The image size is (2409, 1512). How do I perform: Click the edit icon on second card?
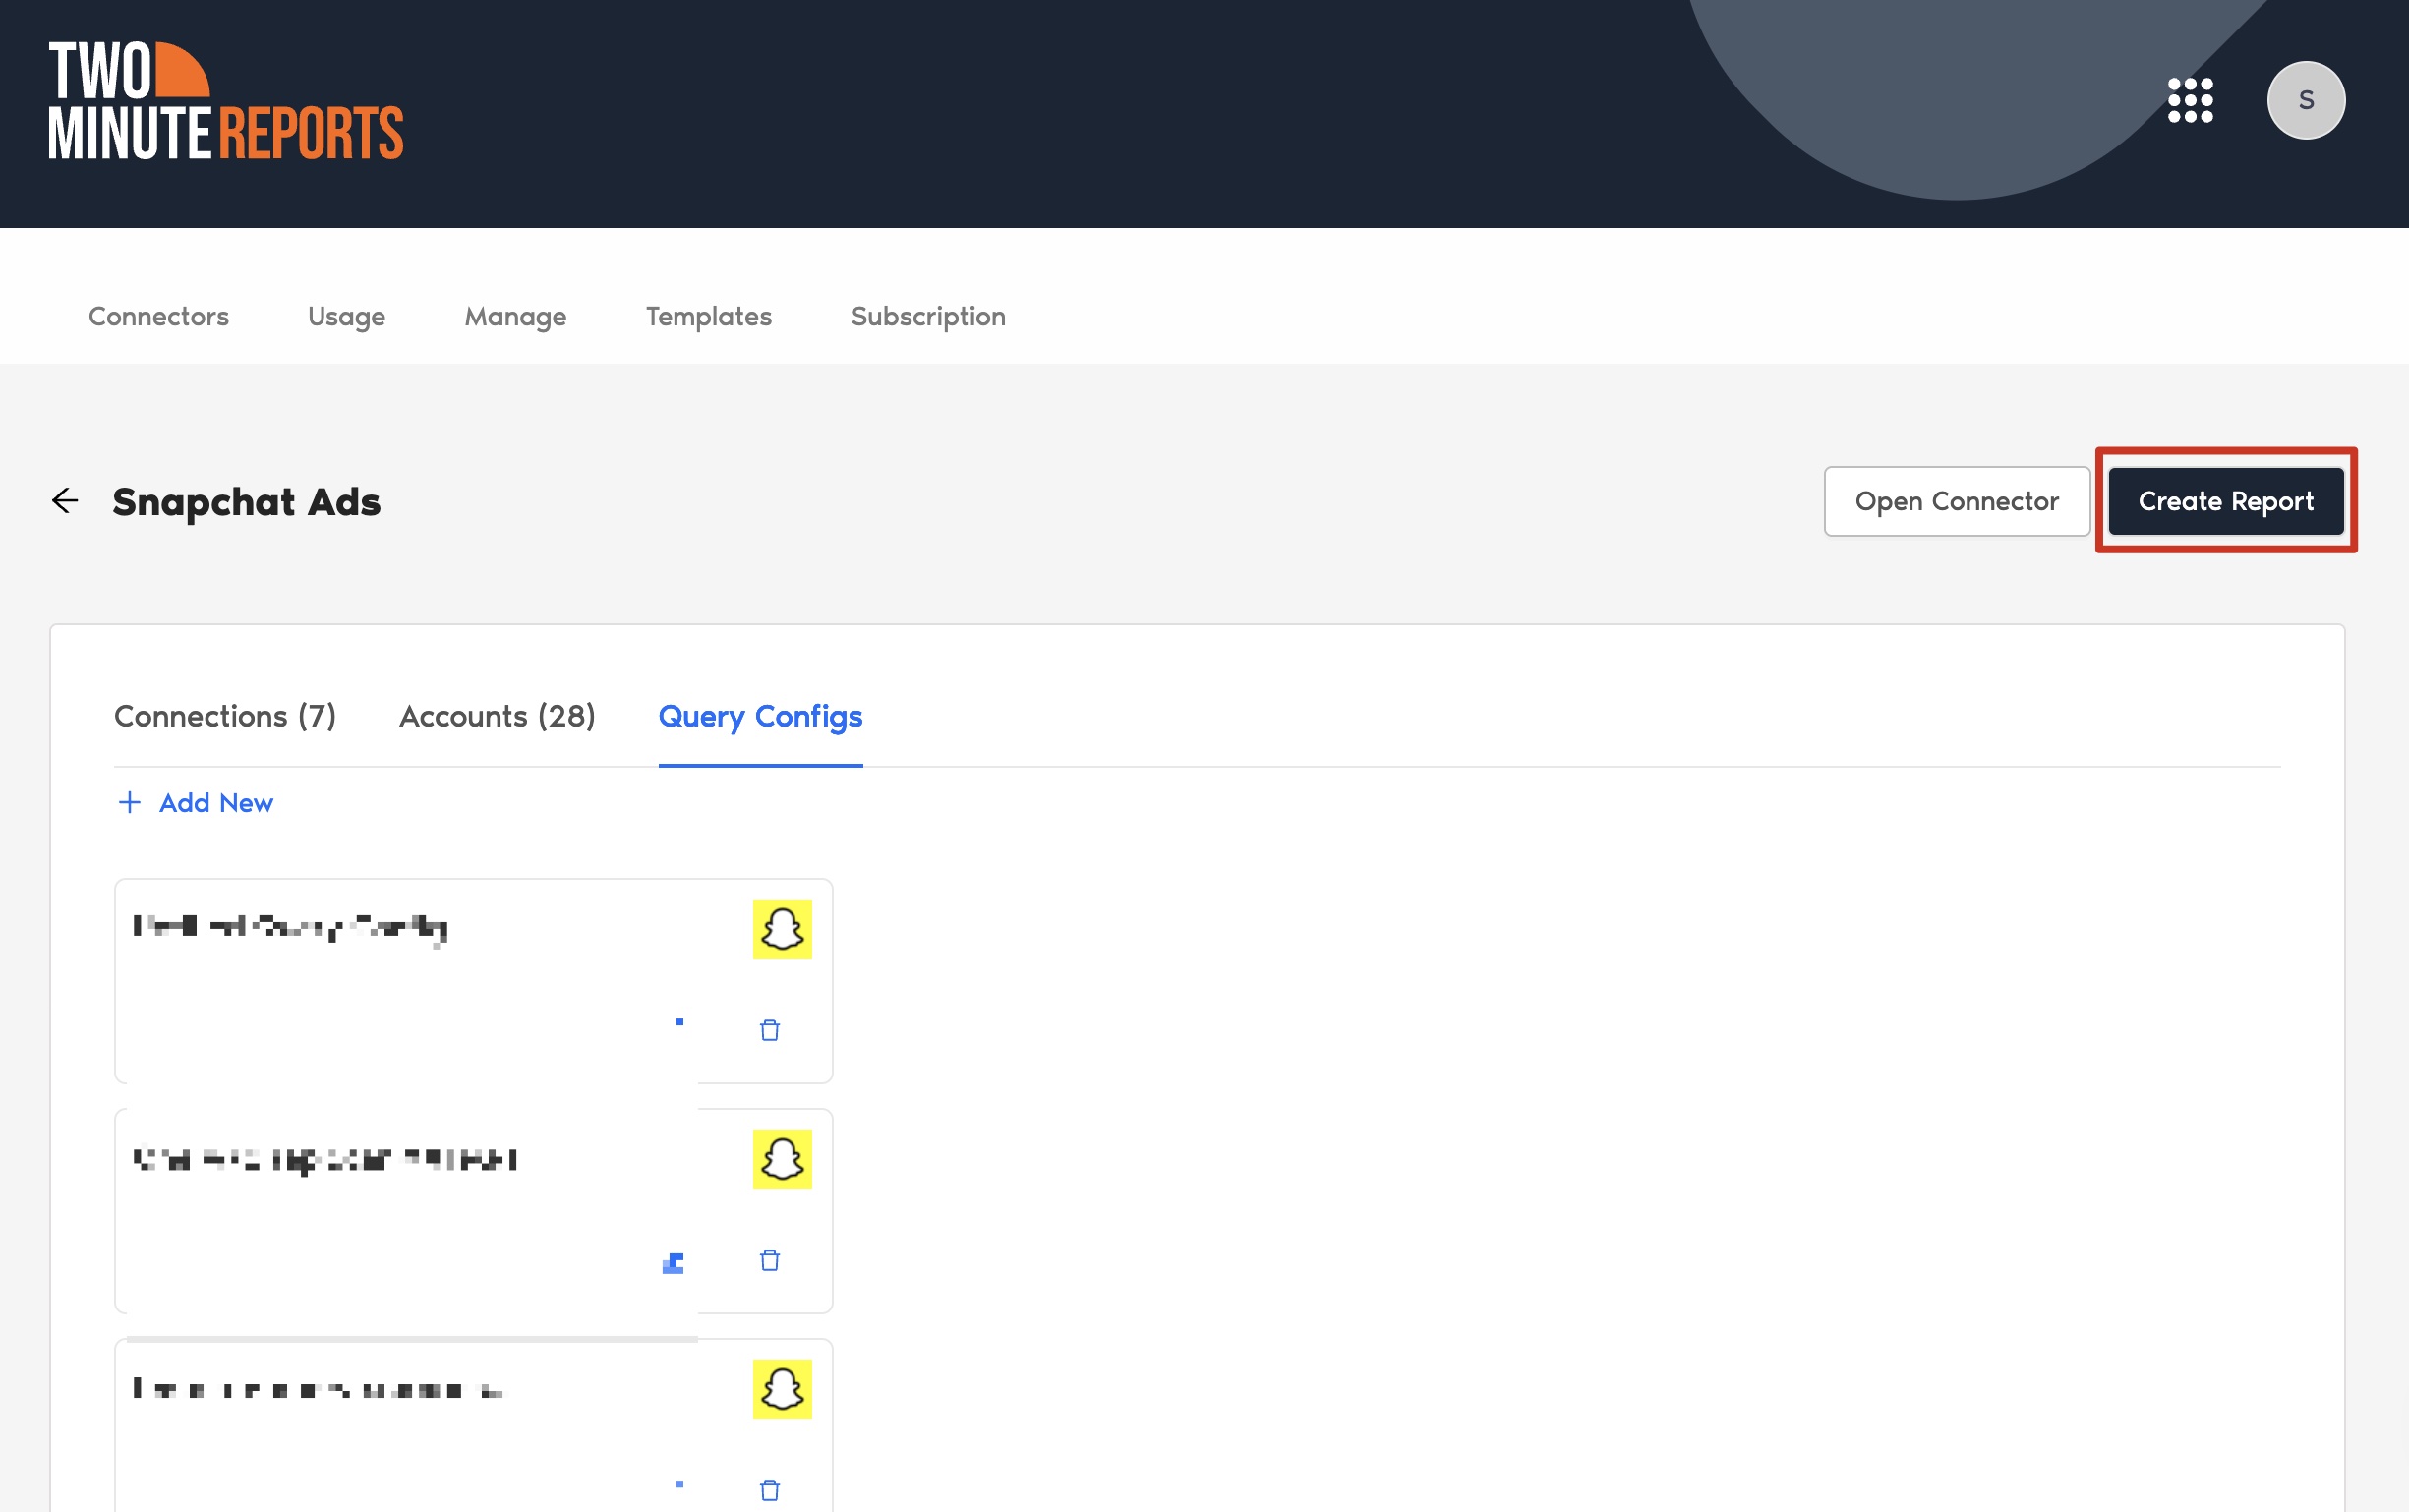(x=673, y=1263)
